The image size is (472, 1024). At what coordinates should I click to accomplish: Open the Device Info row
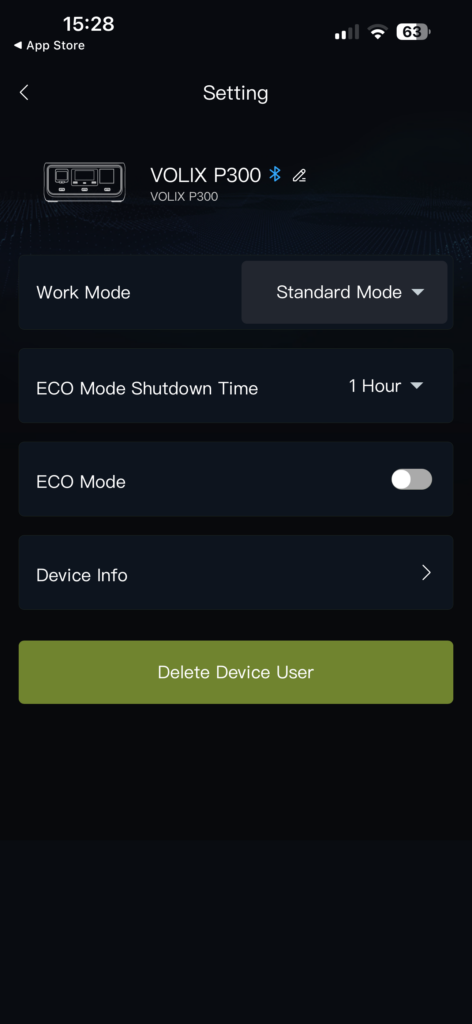click(x=236, y=573)
